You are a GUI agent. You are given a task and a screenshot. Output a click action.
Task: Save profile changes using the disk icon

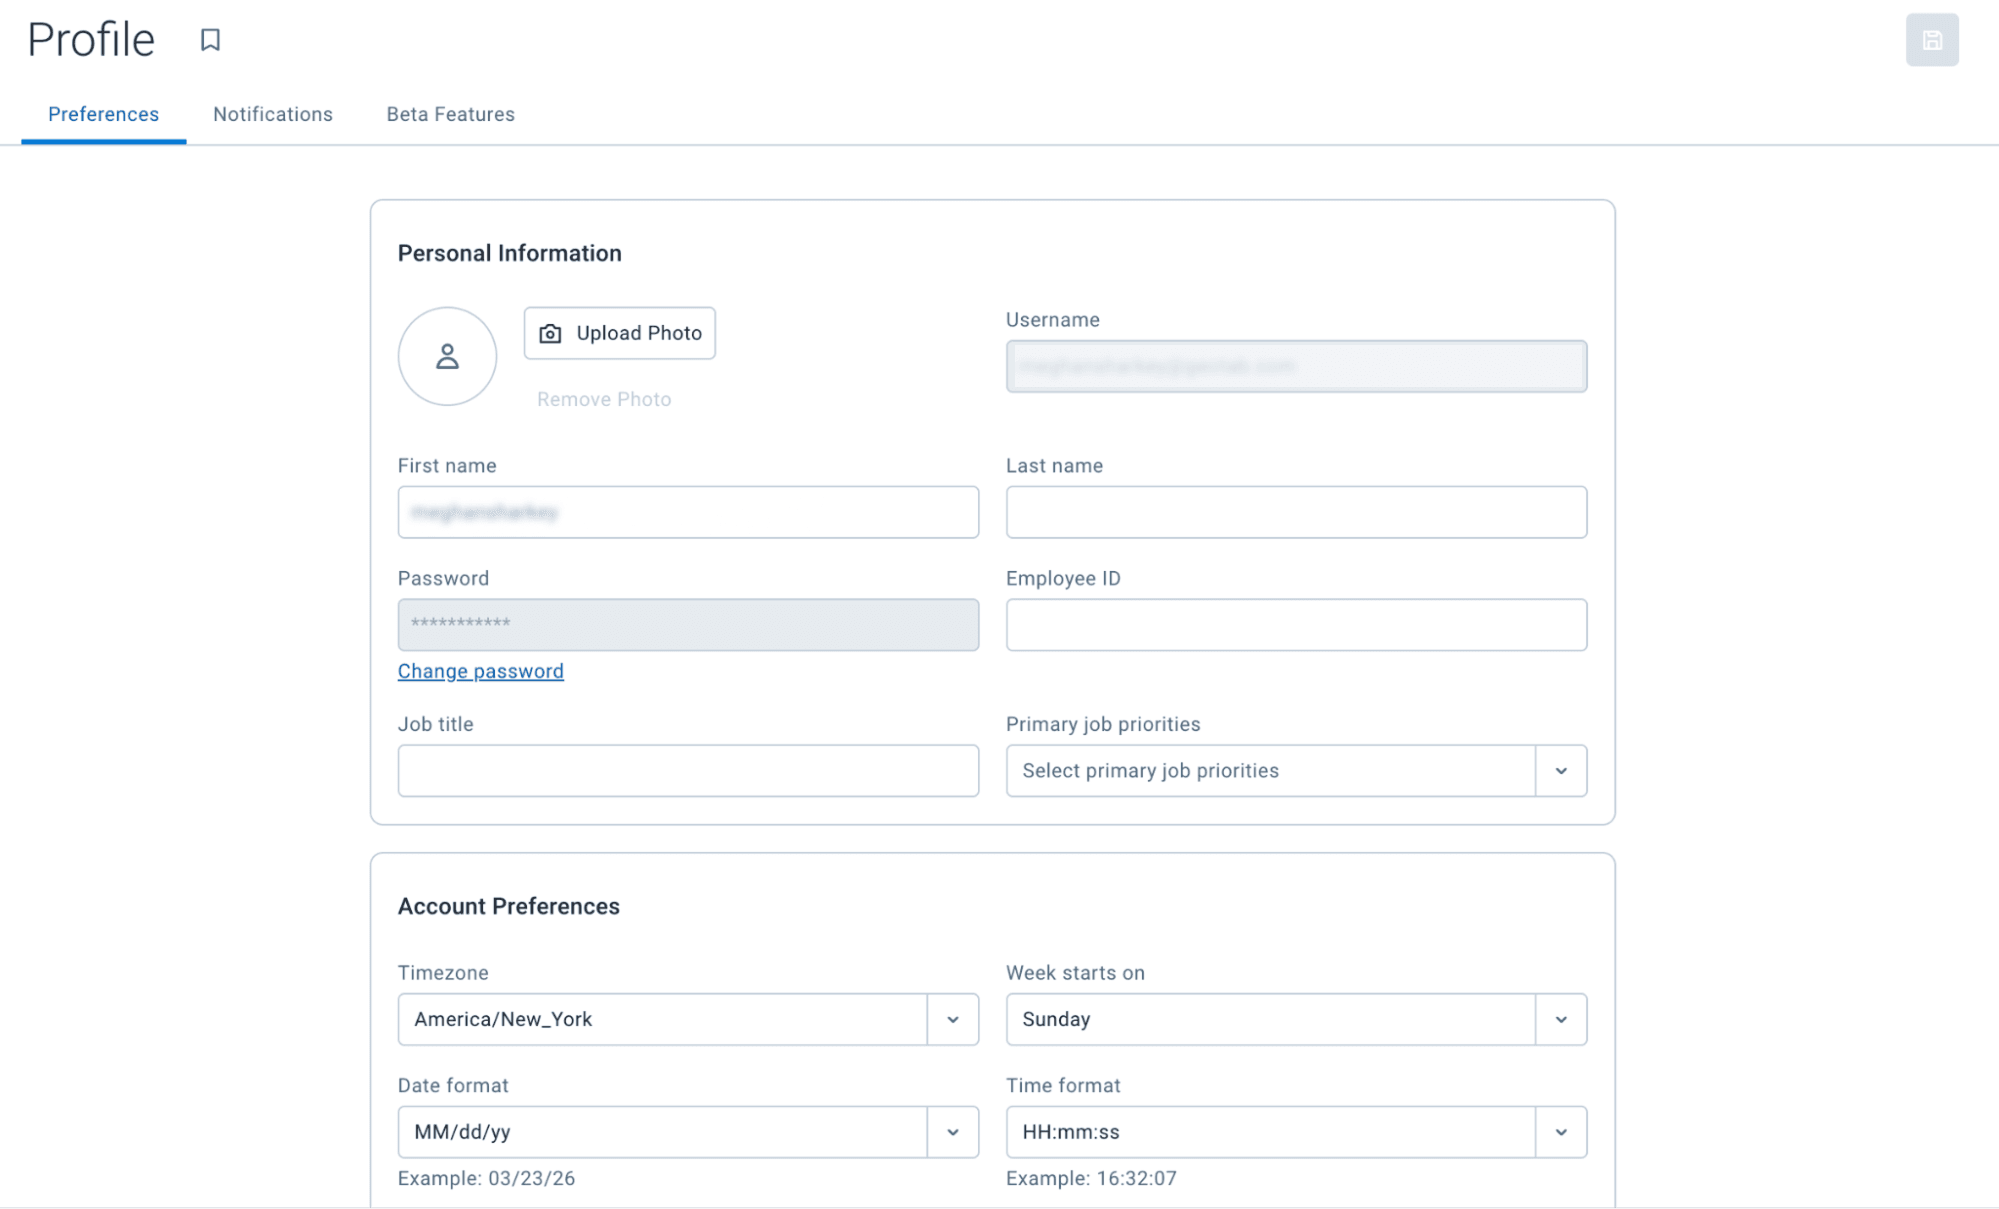click(1932, 41)
